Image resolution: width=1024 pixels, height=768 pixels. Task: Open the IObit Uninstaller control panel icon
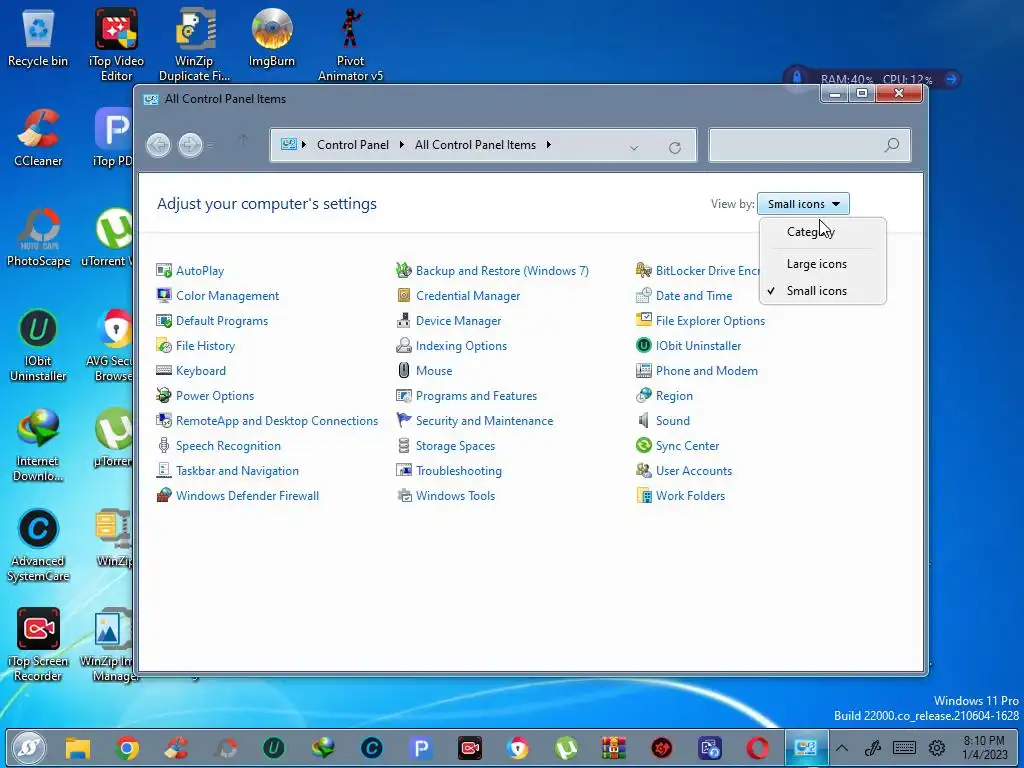(643, 345)
